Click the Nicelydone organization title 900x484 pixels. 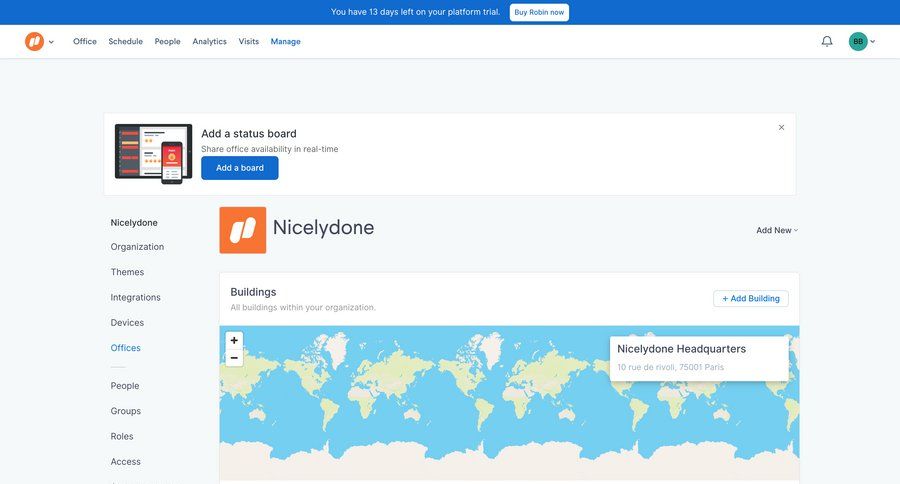click(323, 228)
